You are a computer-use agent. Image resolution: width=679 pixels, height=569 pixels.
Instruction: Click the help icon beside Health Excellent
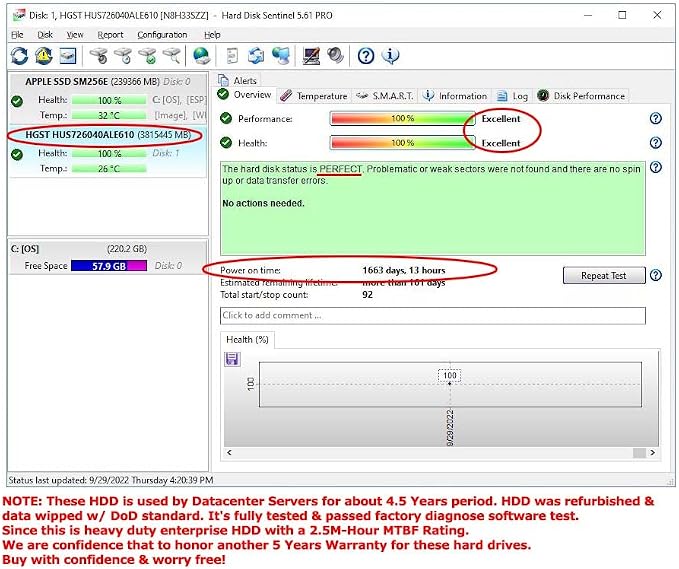point(656,142)
